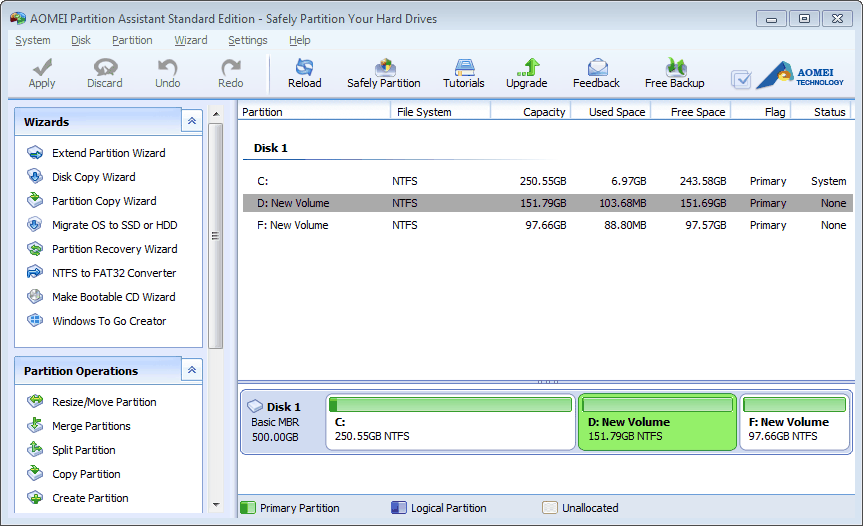
Task: Sort by the Status column header
Action: pos(821,112)
